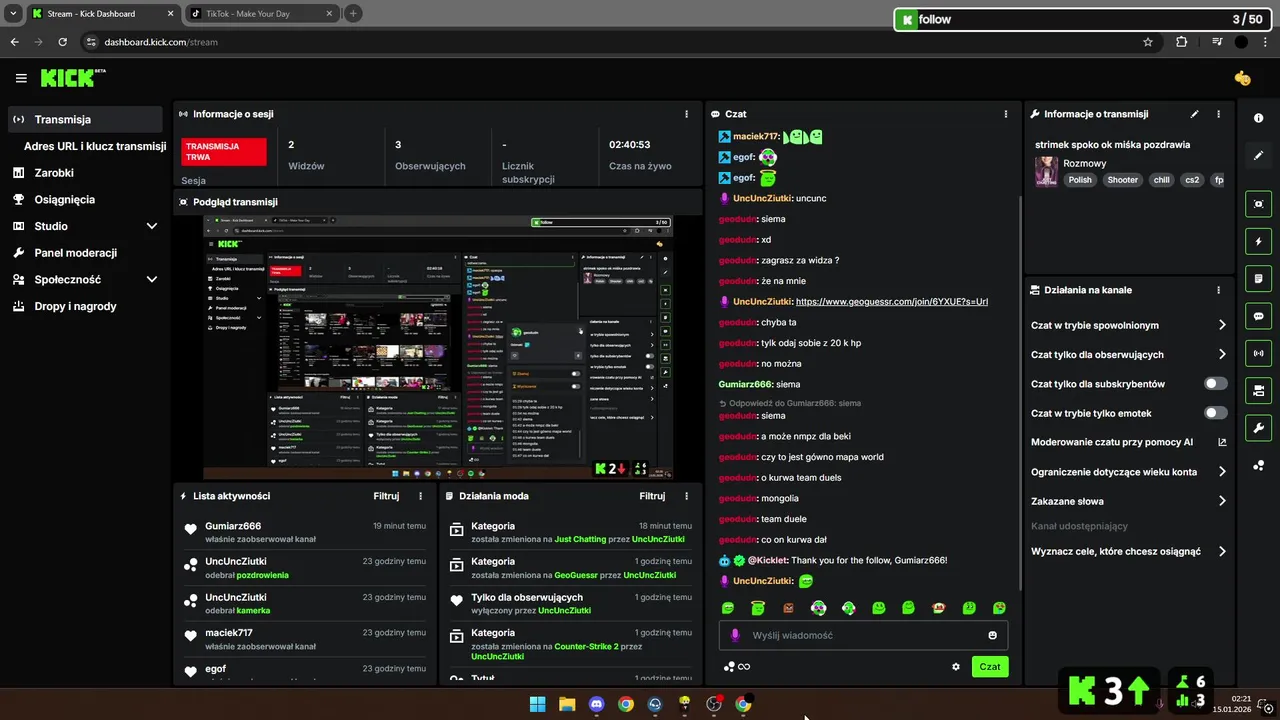The height and width of the screenshot is (720, 1280).
Task: Toggle the lightning bolt activity icon in the sidebar
Action: [1258, 241]
